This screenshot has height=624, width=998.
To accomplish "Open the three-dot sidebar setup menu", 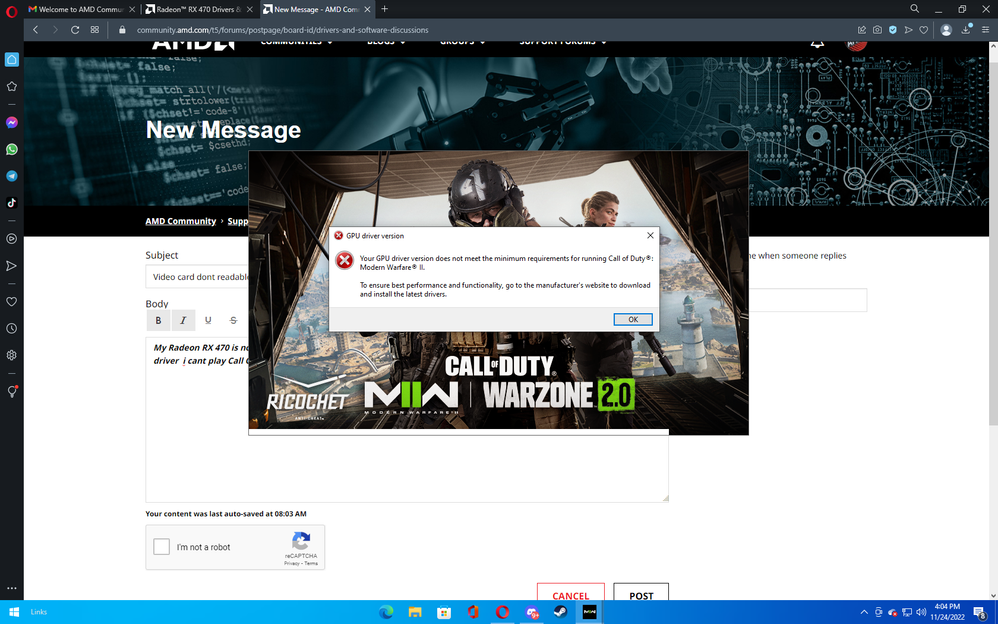I will click(x=11, y=588).
